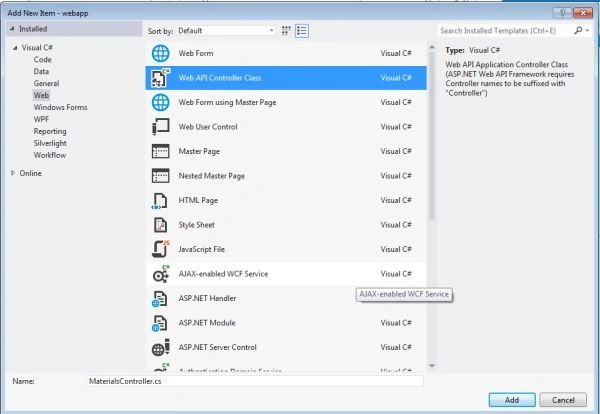600x414 pixels.
Task: Select the HTML Page label
Action: [x=198, y=200]
